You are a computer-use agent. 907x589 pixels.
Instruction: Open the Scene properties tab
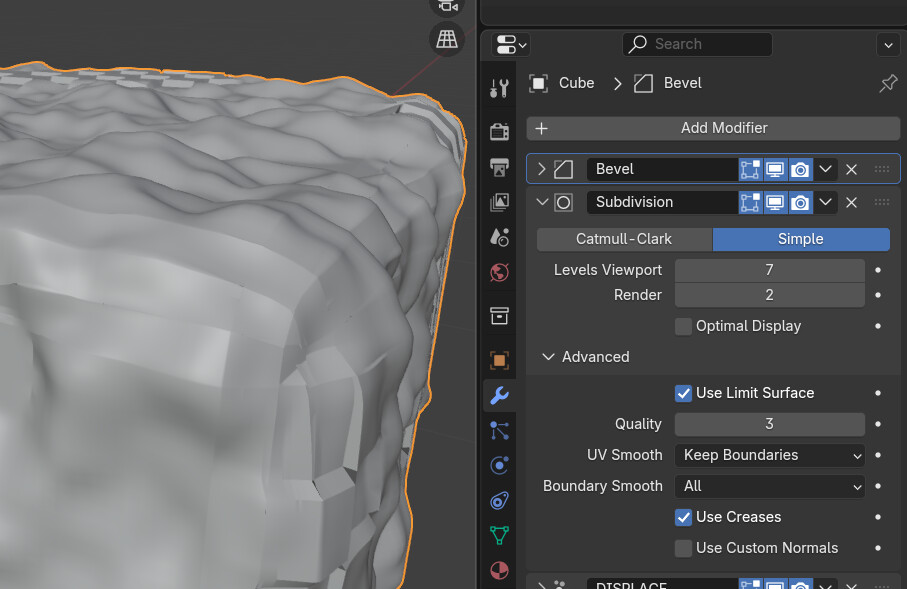(x=499, y=237)
